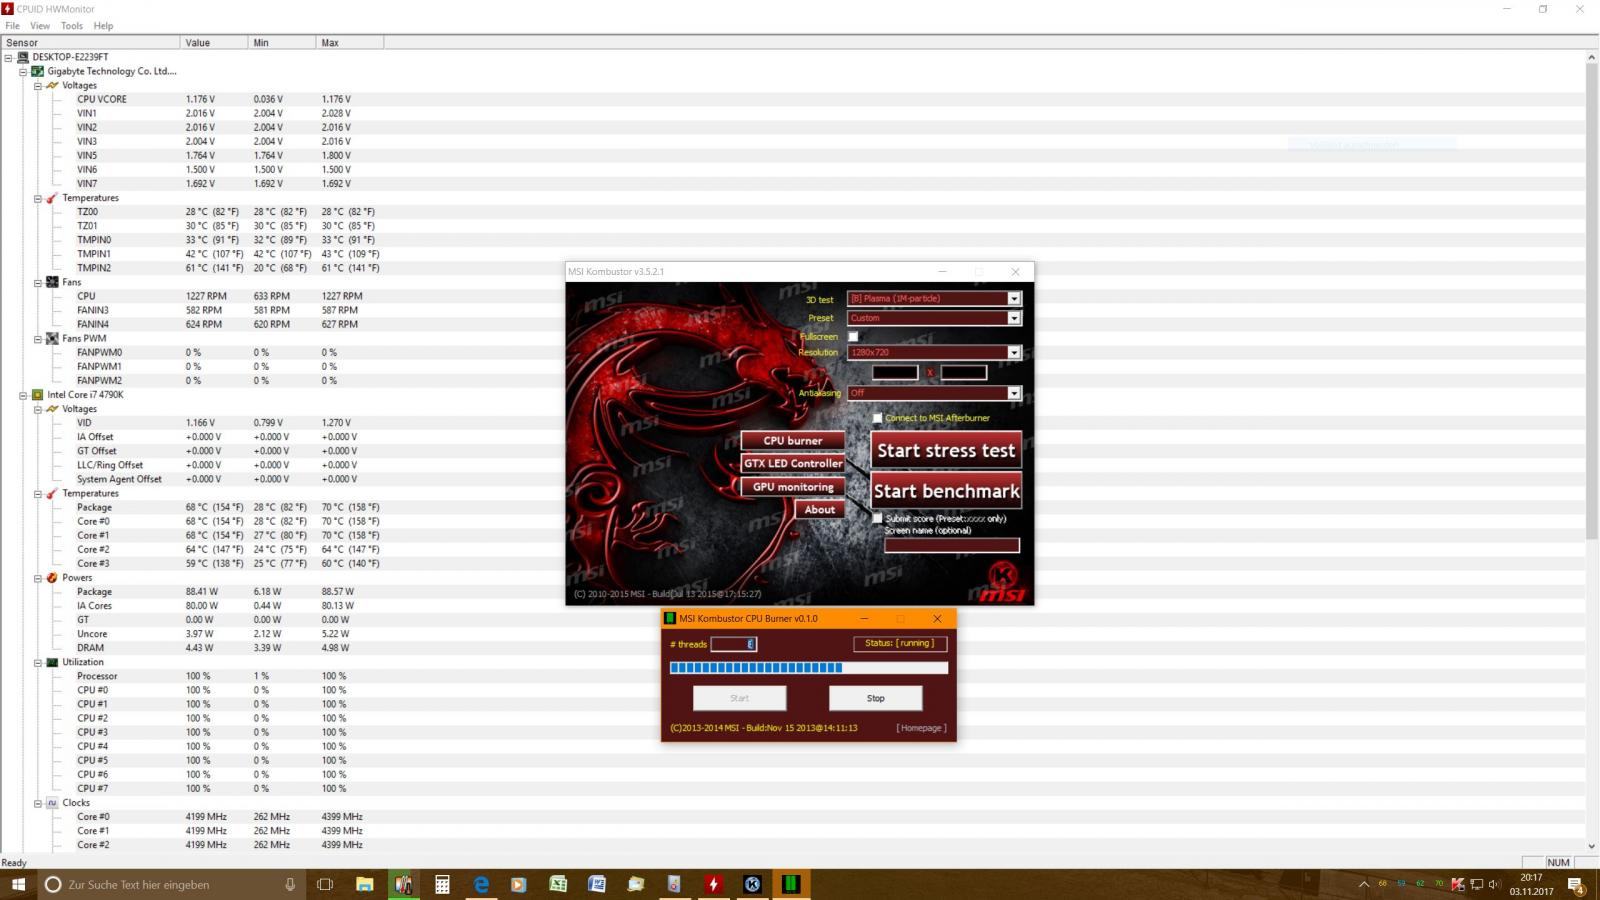Open the File menu in HWMonitor

tap(12, 26)
